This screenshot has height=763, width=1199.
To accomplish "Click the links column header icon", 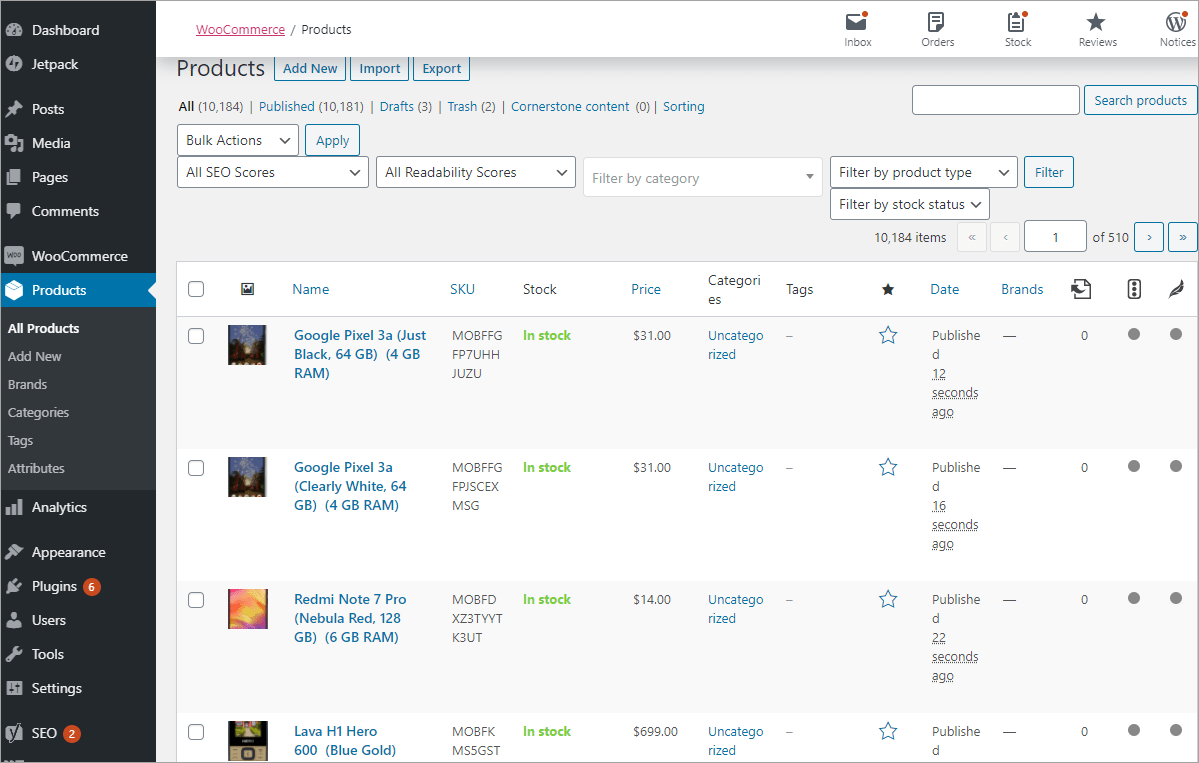I will click(x=1081, y=289).
